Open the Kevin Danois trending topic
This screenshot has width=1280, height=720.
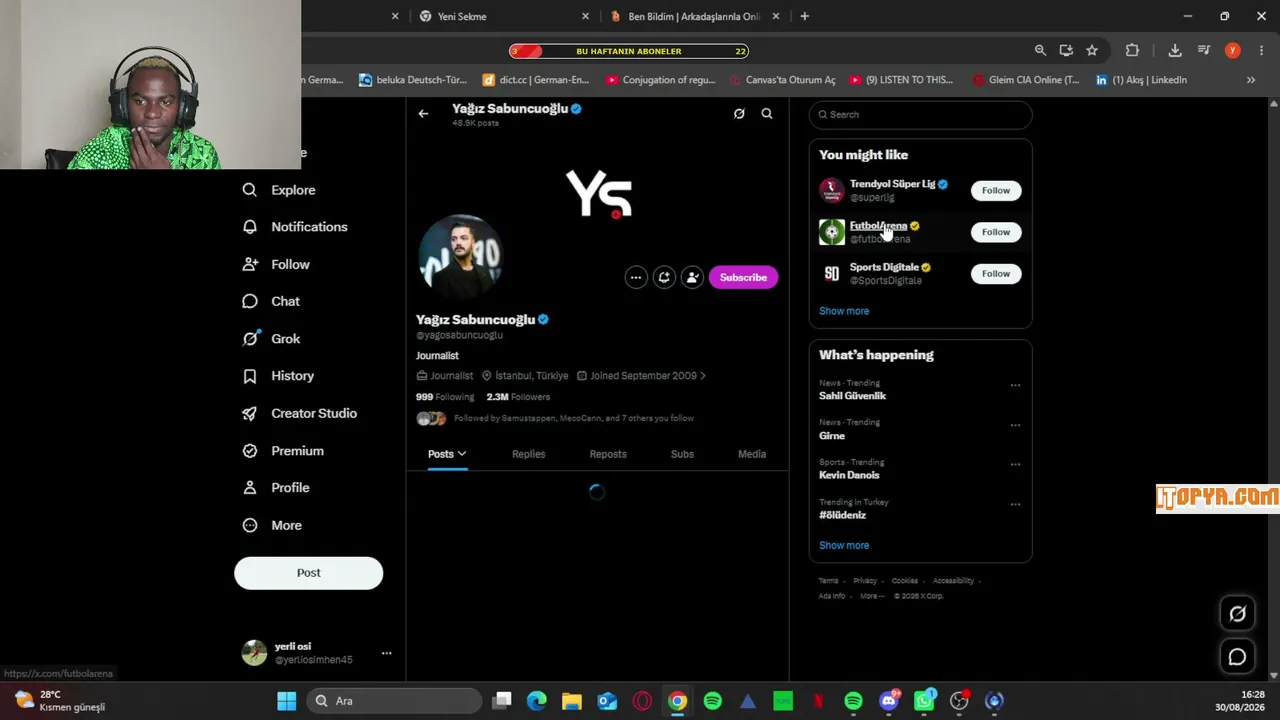tap(849, 475)
